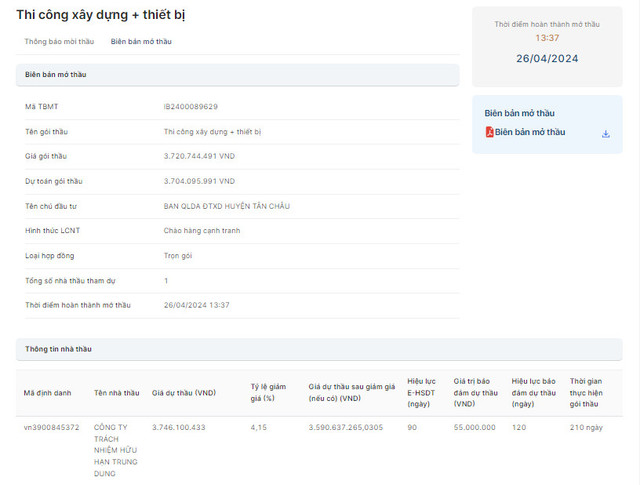
Task: Select the Biên bản mở thầu tab
Action: (141, 42)
